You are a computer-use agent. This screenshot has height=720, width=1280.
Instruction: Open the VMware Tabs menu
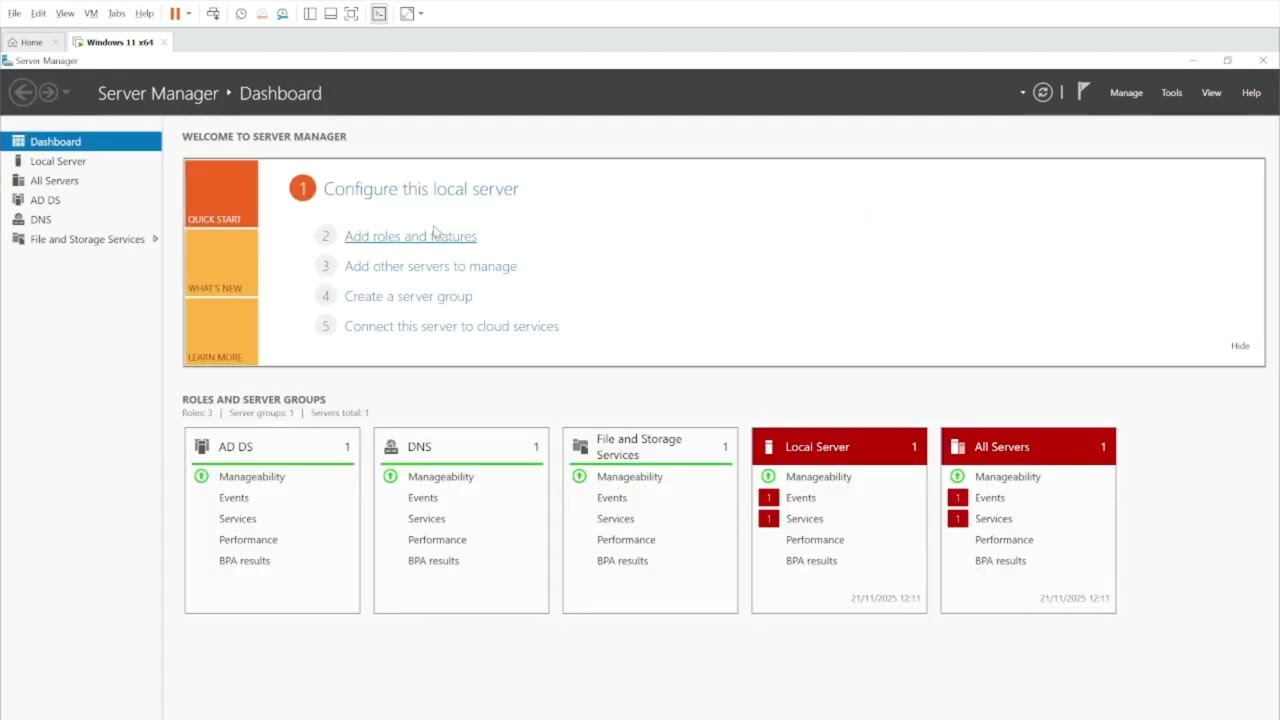pos(116,14)
